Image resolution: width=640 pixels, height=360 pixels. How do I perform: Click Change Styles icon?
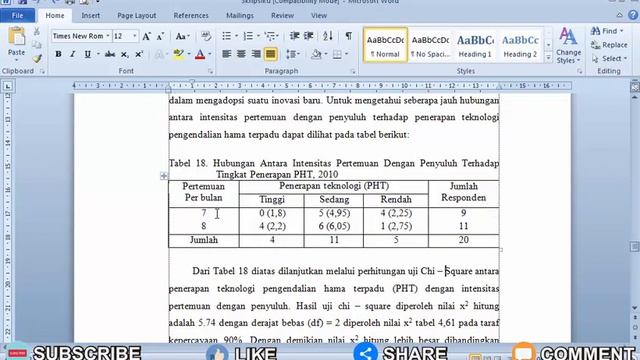pos(568,45)
